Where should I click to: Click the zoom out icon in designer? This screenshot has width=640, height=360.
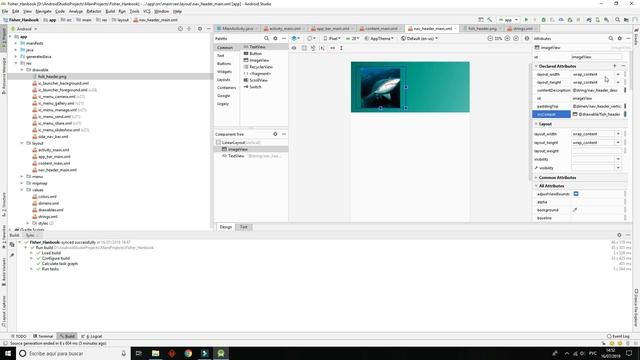point(490,38)
